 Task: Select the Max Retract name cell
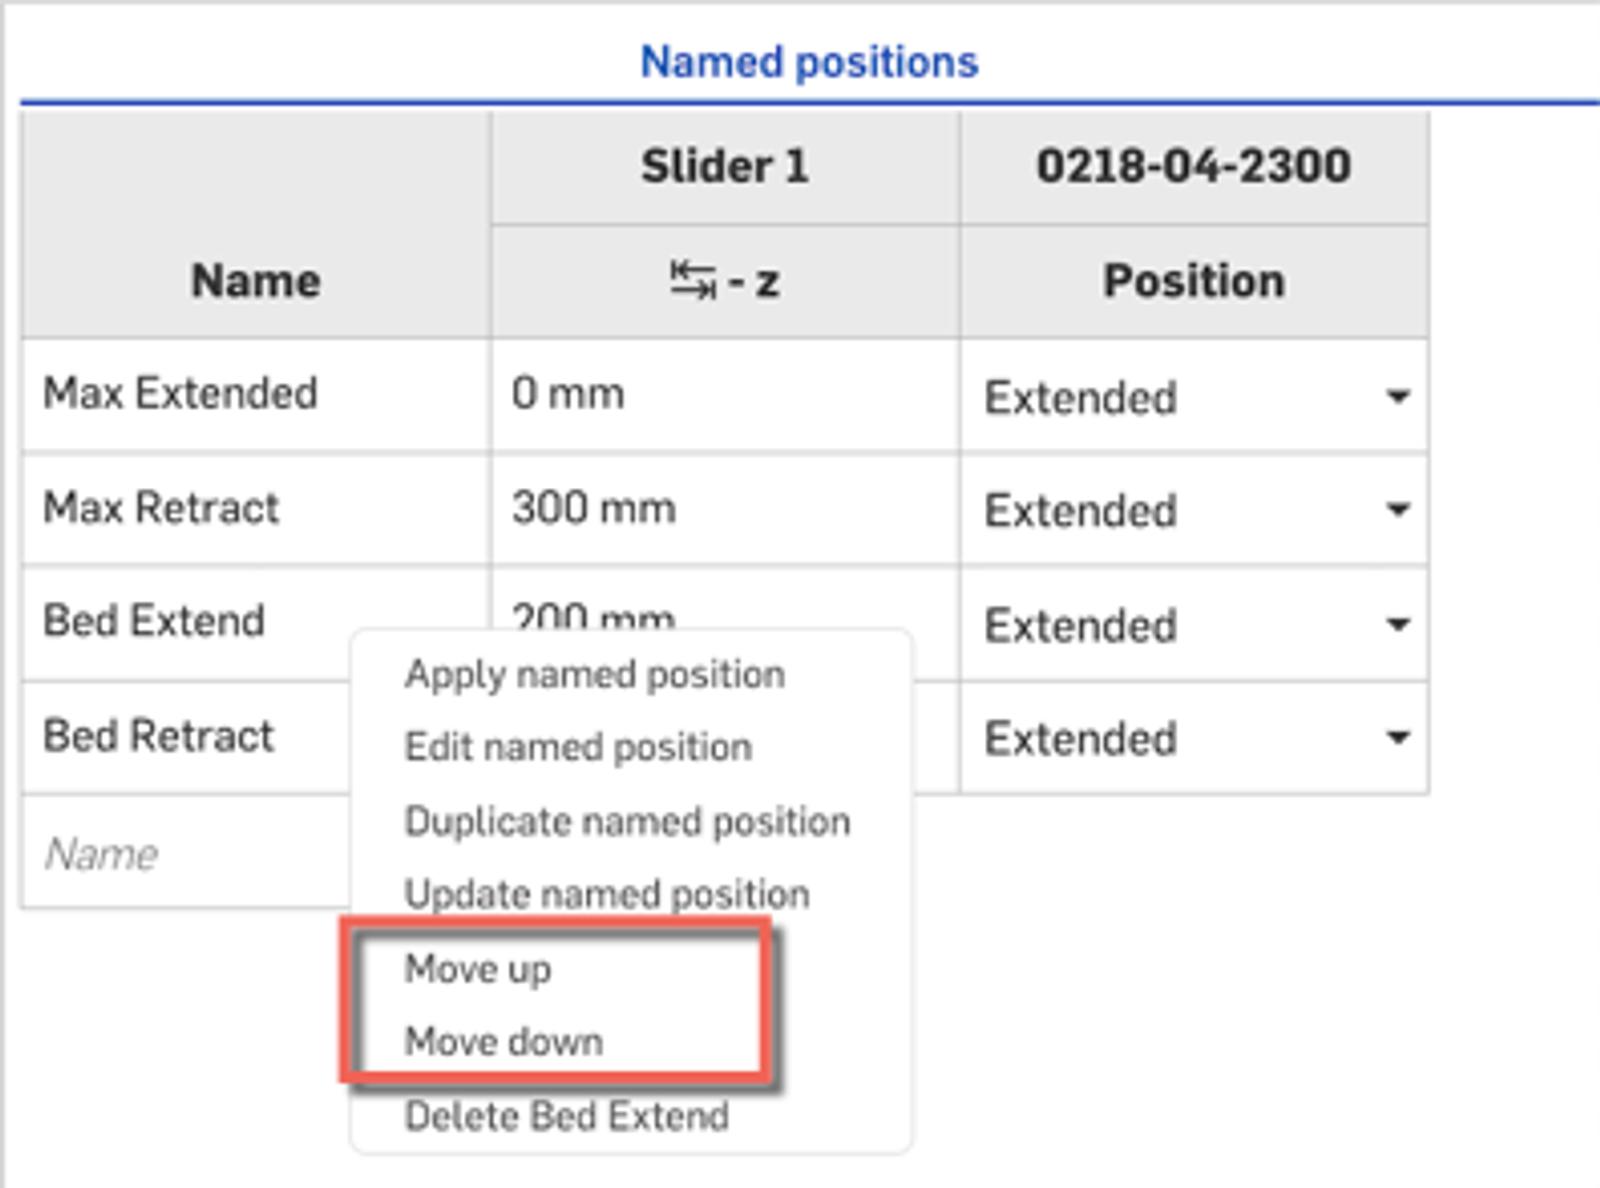(x=161, y=508)
